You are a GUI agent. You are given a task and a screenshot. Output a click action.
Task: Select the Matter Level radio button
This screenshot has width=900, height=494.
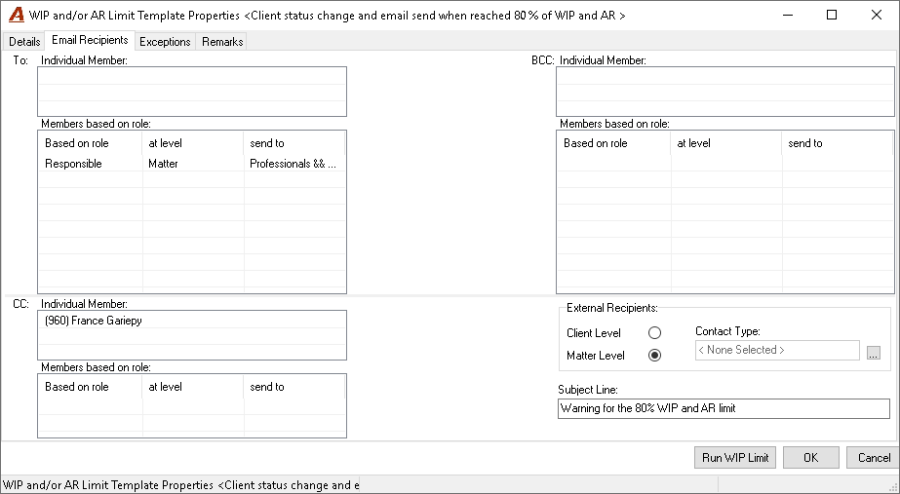654,356
